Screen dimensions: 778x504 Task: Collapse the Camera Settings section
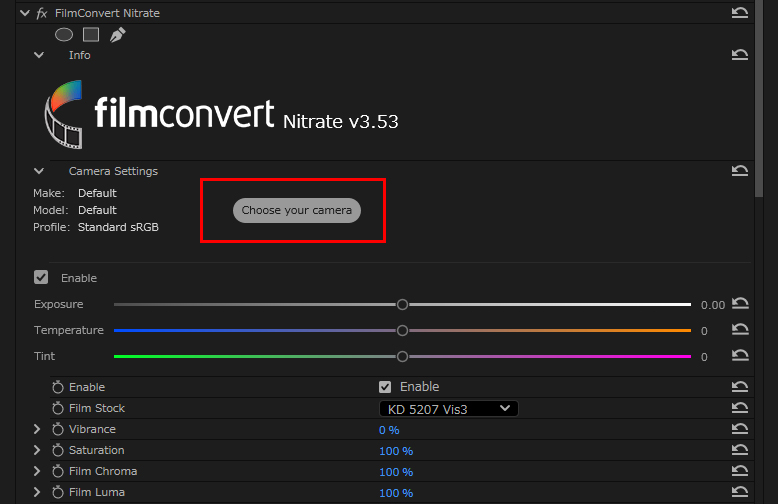pos(39,171)
